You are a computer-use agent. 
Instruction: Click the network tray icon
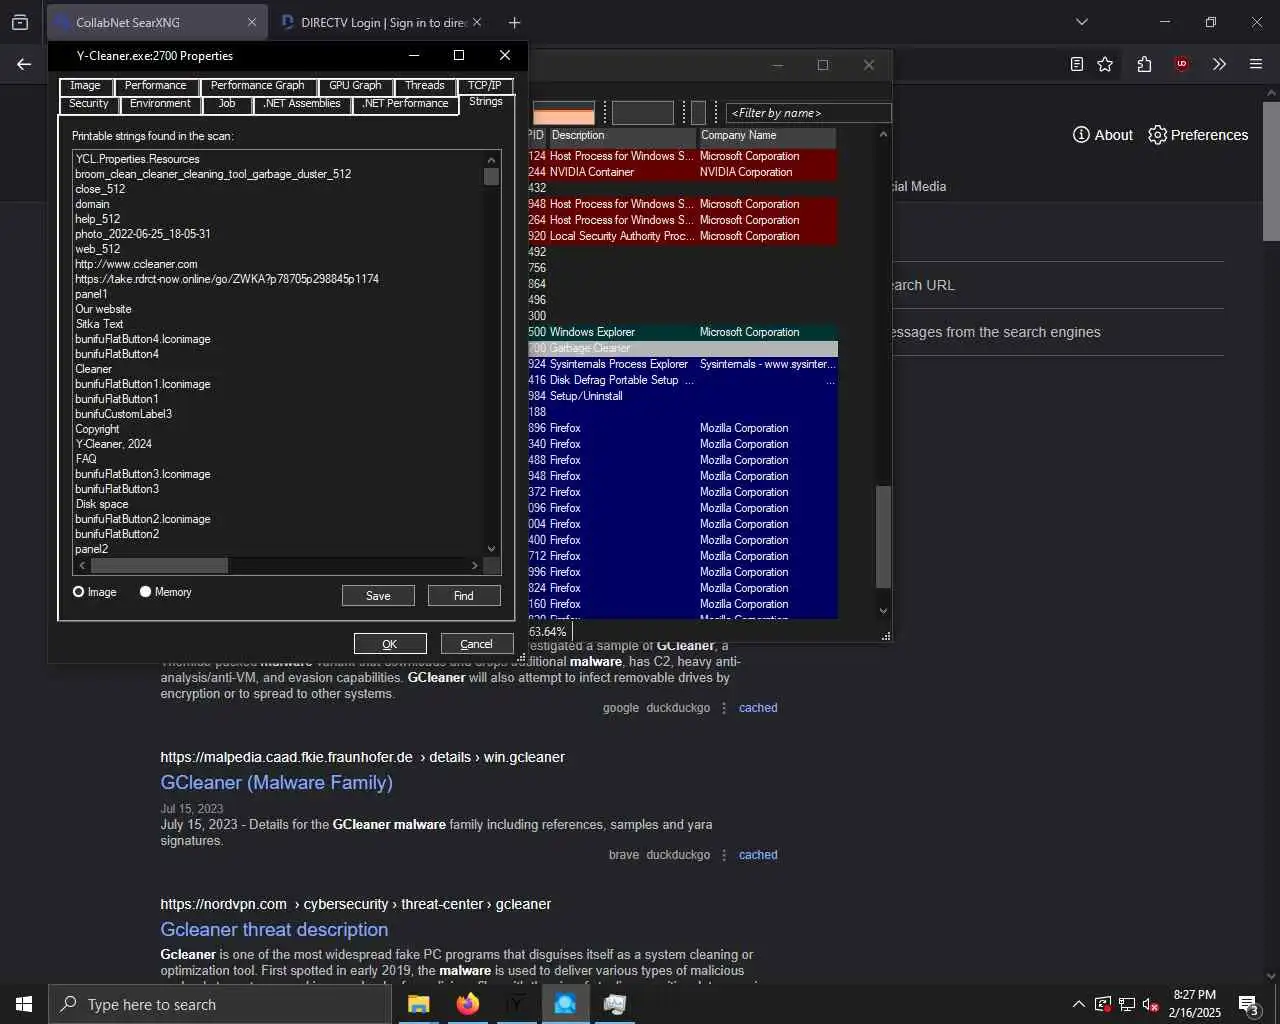pos(1127,1004)
